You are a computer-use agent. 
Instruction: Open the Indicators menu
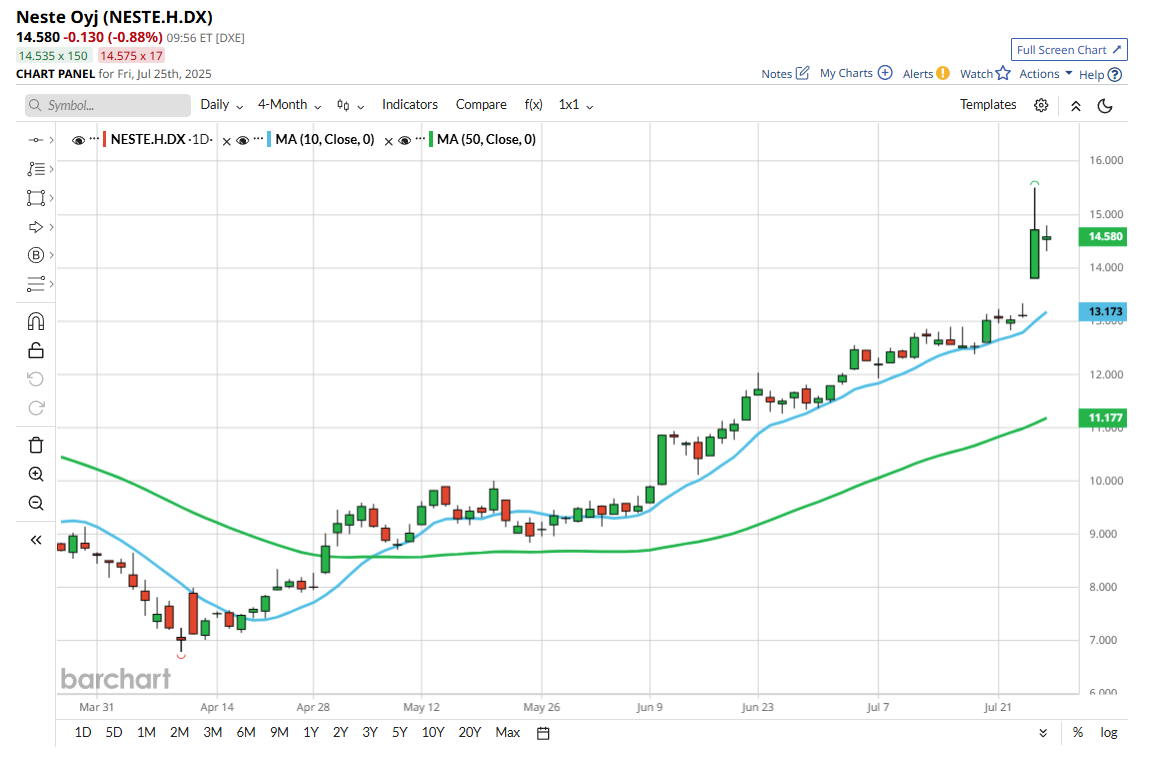click(x=410, y=105)
